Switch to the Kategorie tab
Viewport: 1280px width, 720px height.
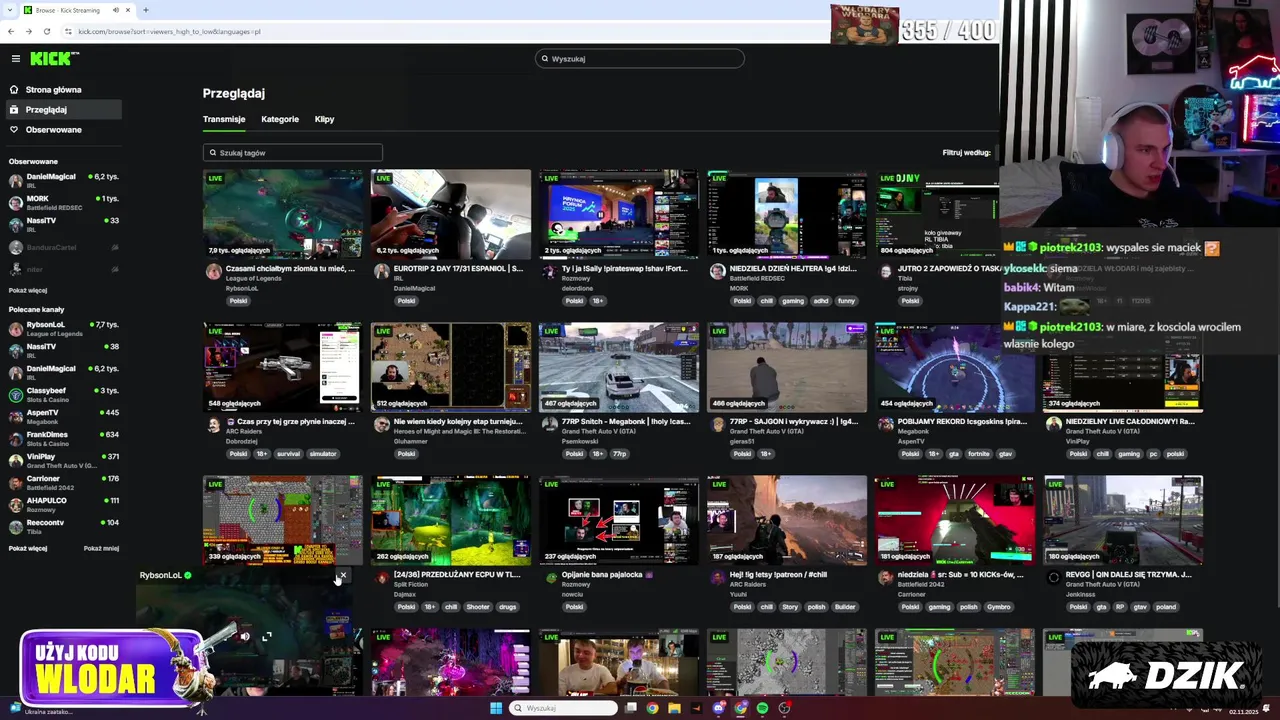tap(280, 119)
